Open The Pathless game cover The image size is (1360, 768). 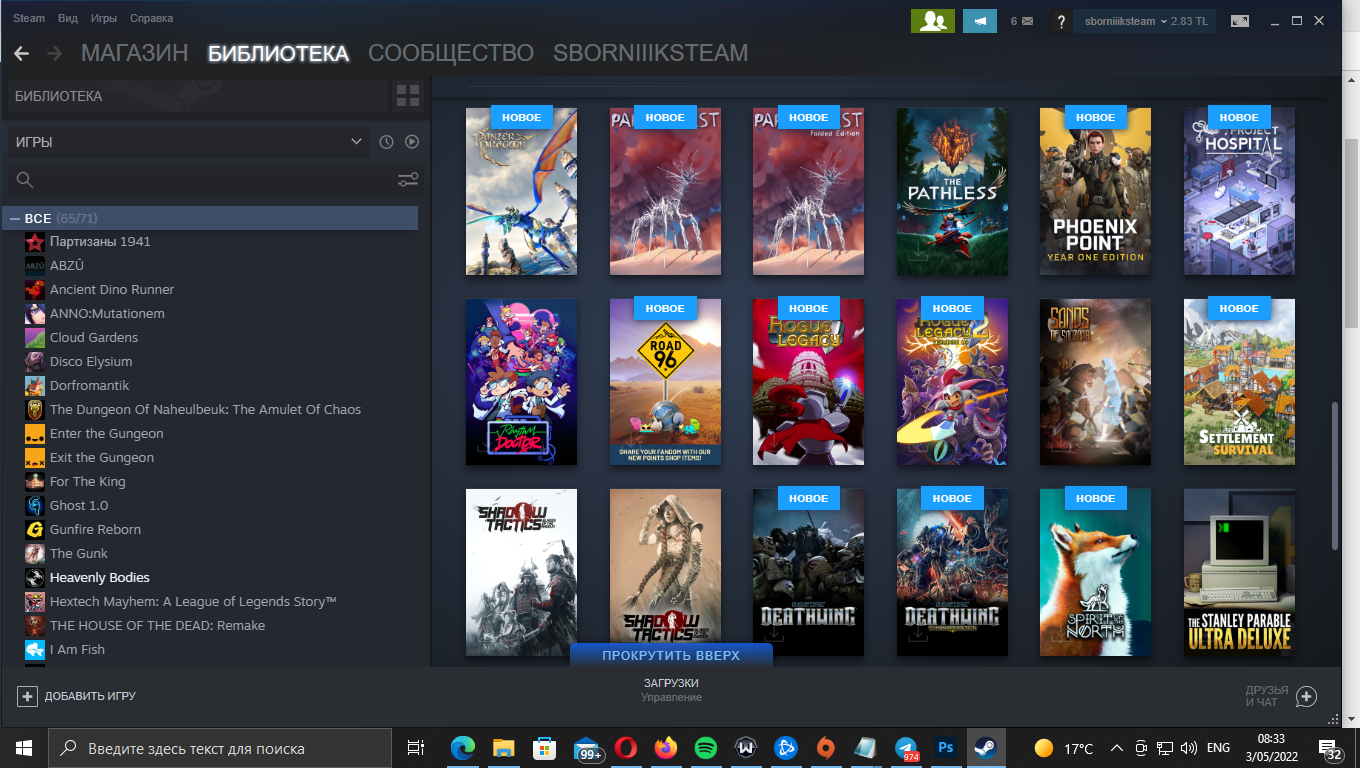pos(952,191)
